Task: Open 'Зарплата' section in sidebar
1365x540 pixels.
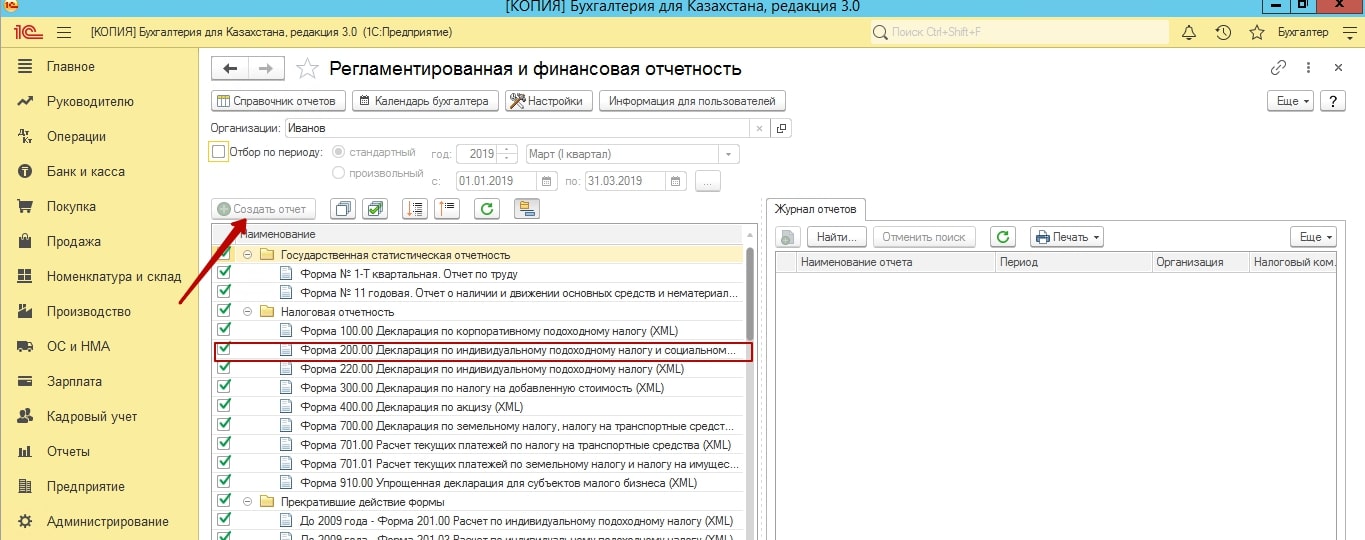Action: (74, 381)
